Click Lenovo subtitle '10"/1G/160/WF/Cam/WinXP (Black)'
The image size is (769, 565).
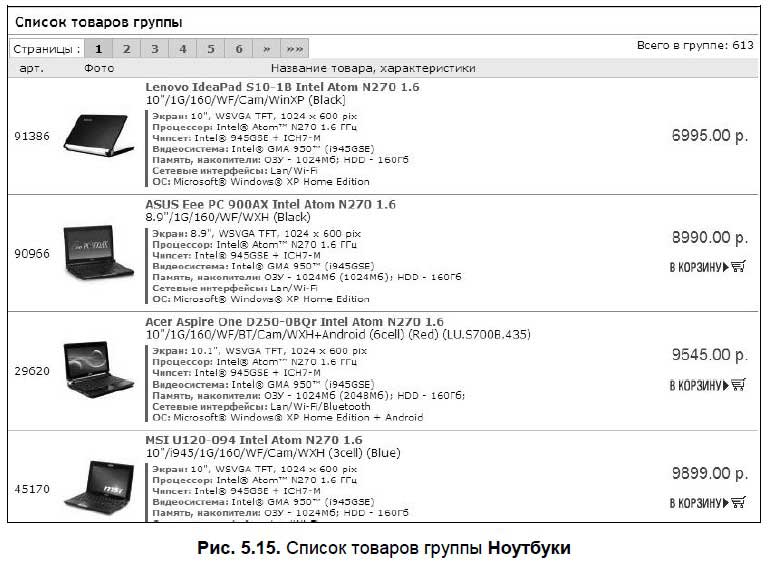click(246, 100)
